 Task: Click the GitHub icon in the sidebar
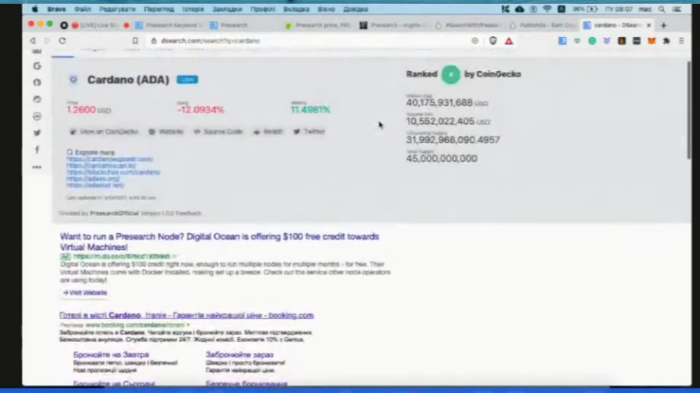(37, 83)
